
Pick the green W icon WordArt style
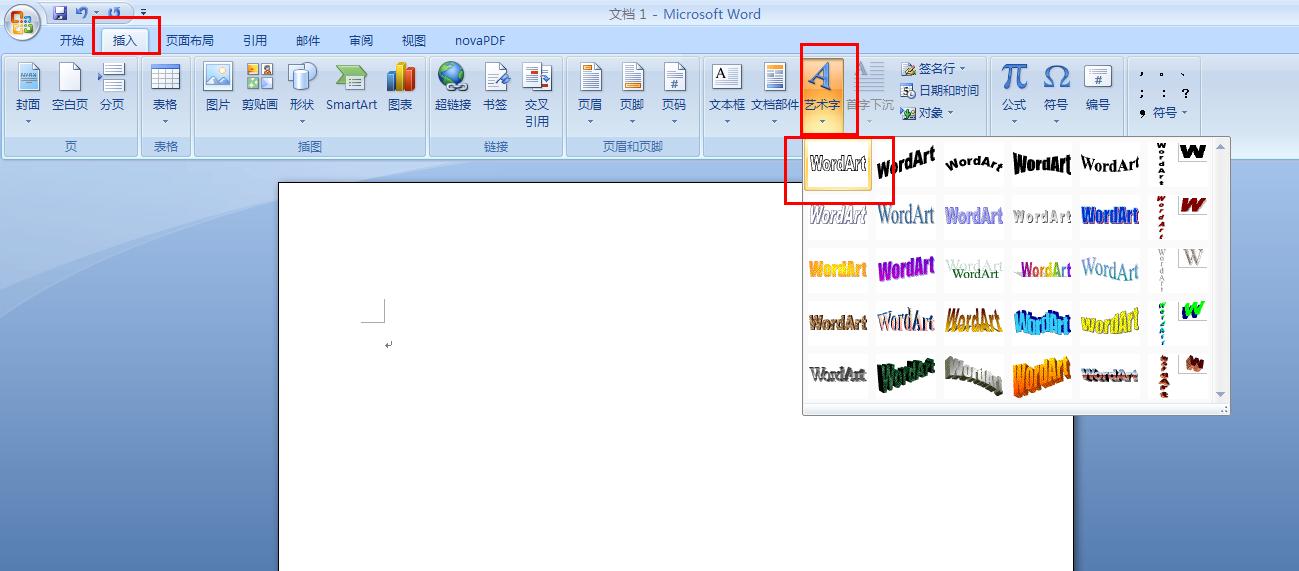[1193, 310]
